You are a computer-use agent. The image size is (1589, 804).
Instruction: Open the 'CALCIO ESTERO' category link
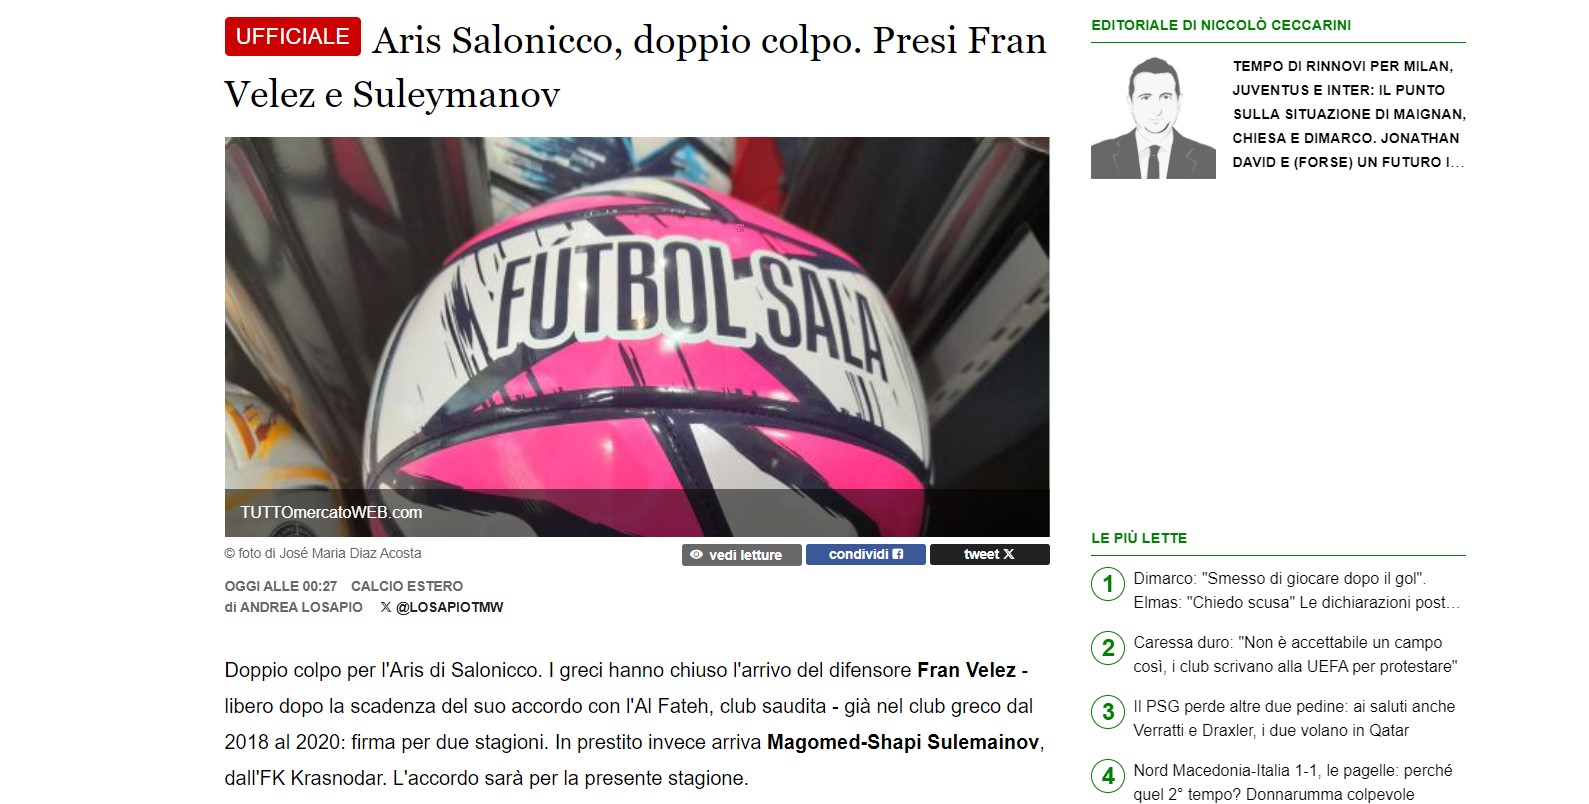pos(407,586)
